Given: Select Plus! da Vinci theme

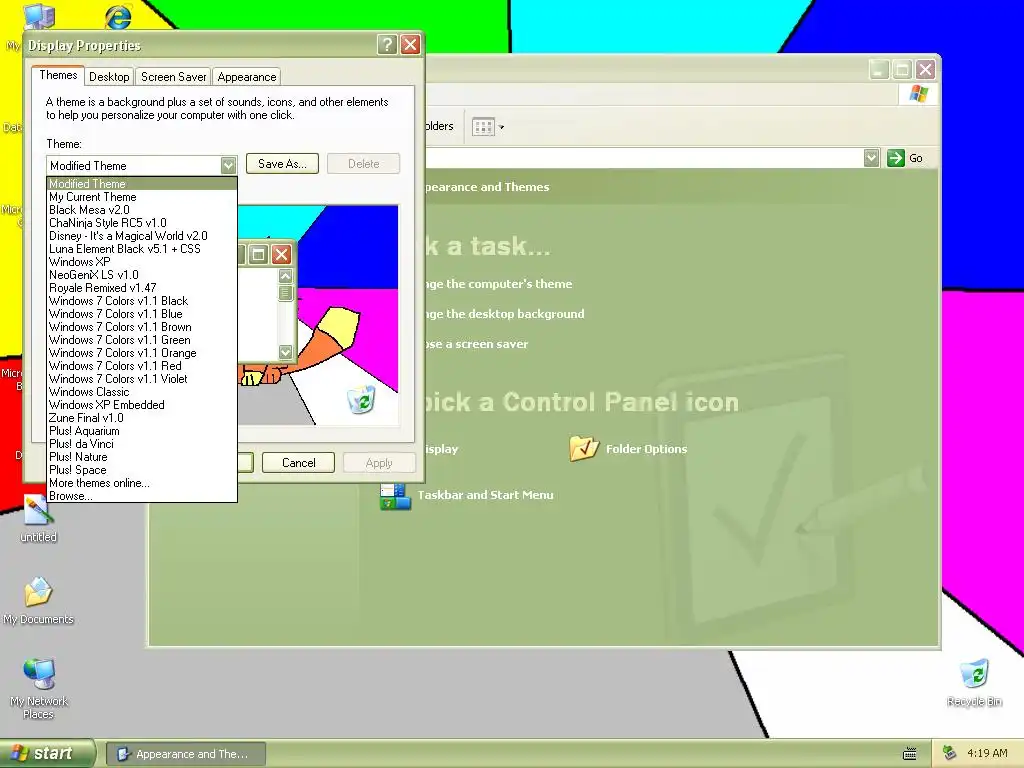Looking at the screenshot, I should (142, 444).
